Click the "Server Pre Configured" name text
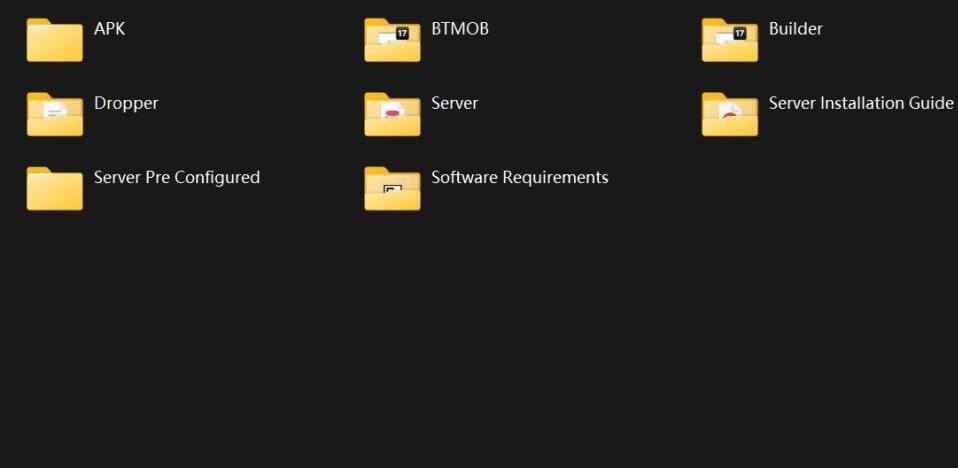This screenshot has height=468, width=958. tap(177, 177)
